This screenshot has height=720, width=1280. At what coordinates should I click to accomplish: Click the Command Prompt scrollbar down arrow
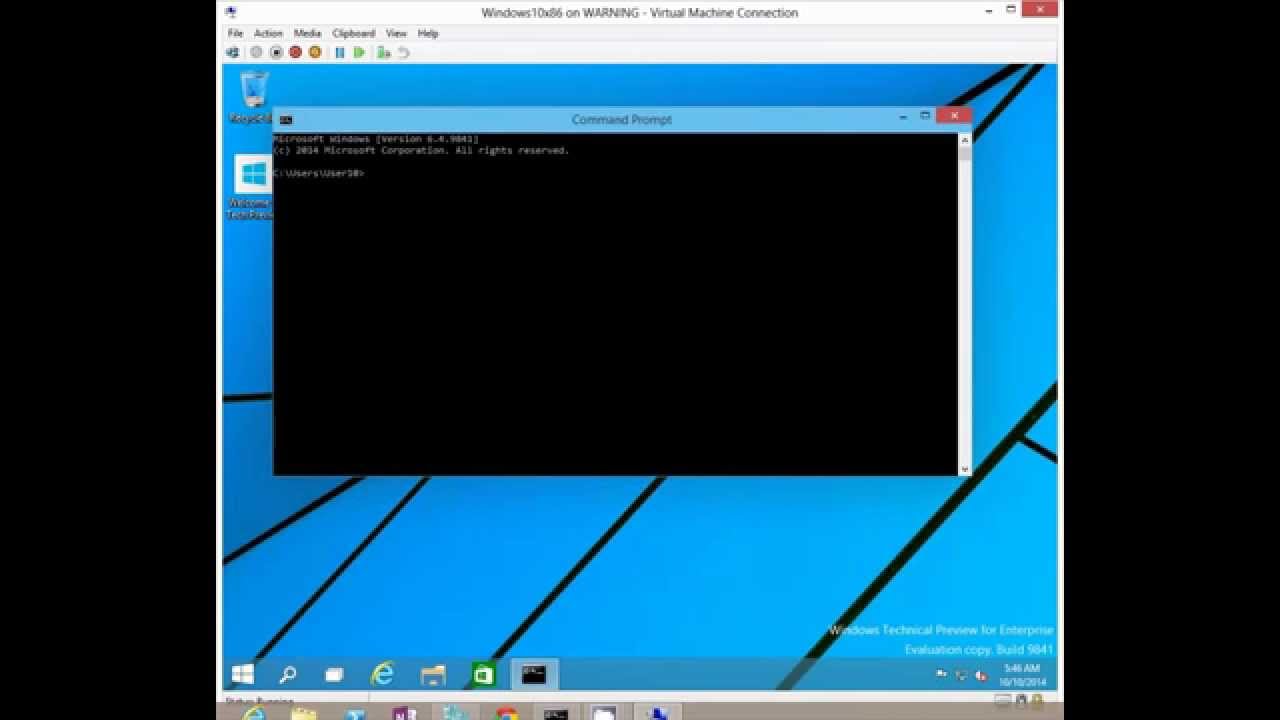click(x=965, y=469)
